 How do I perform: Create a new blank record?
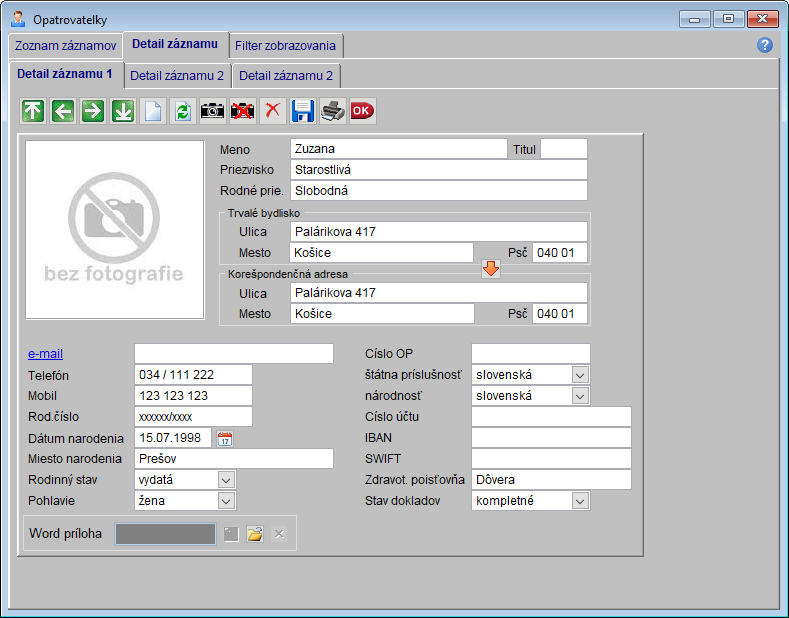[153, 111]
